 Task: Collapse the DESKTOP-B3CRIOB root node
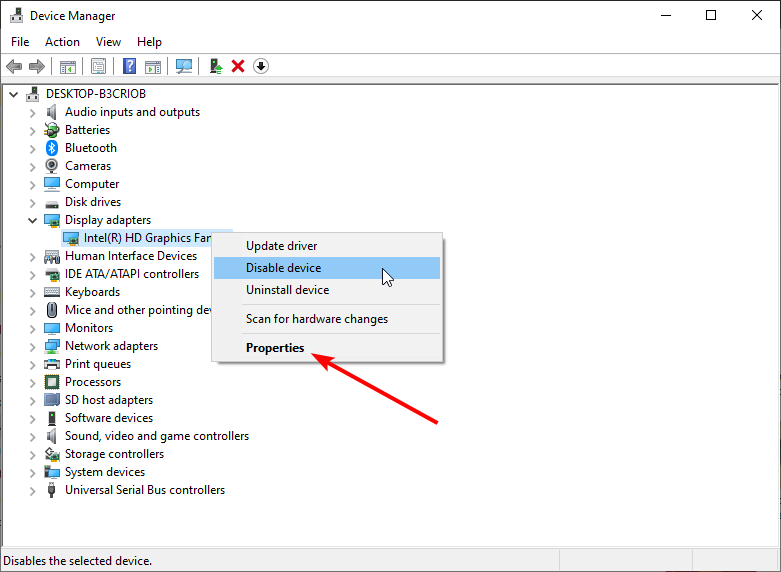[x=14, y=94]
